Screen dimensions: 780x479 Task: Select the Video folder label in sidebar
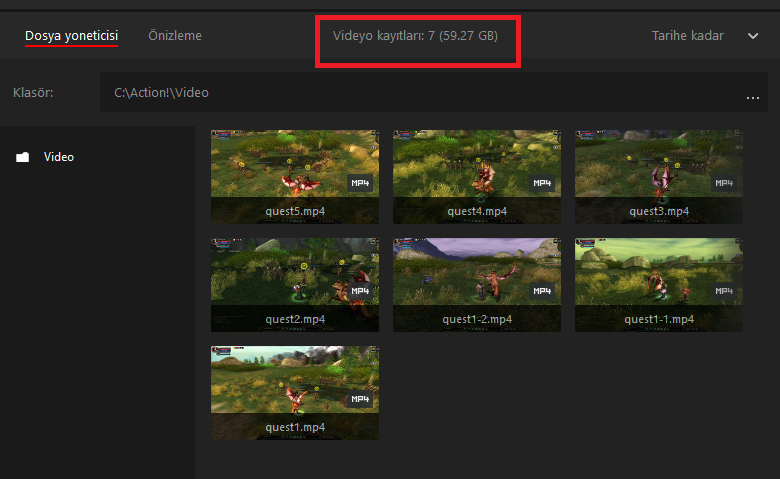[59, 157]
